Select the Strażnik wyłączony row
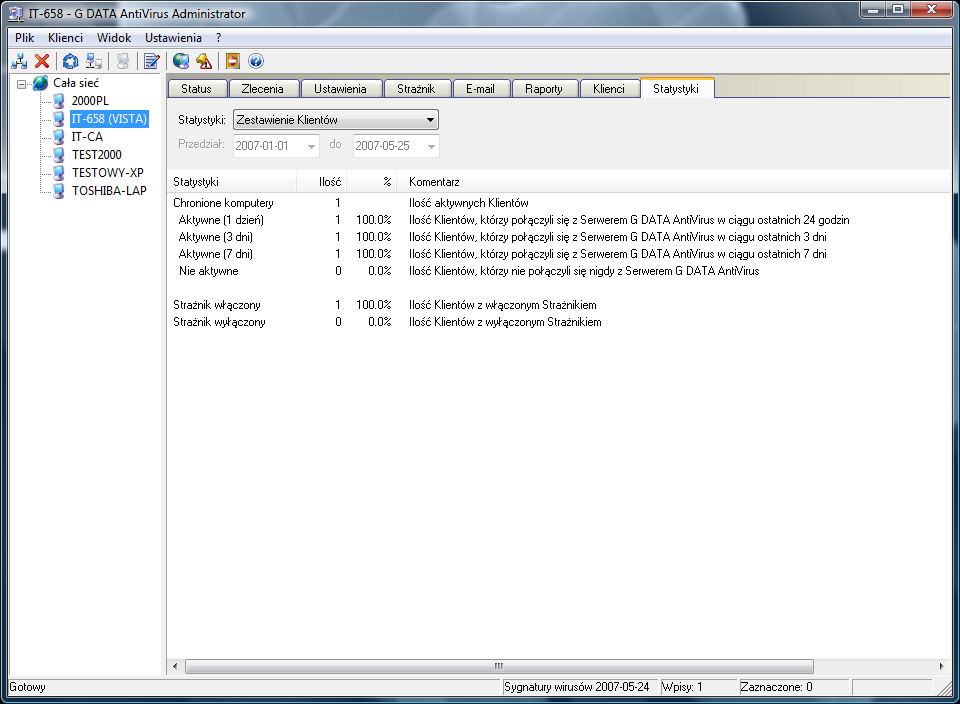 [558, 322]
